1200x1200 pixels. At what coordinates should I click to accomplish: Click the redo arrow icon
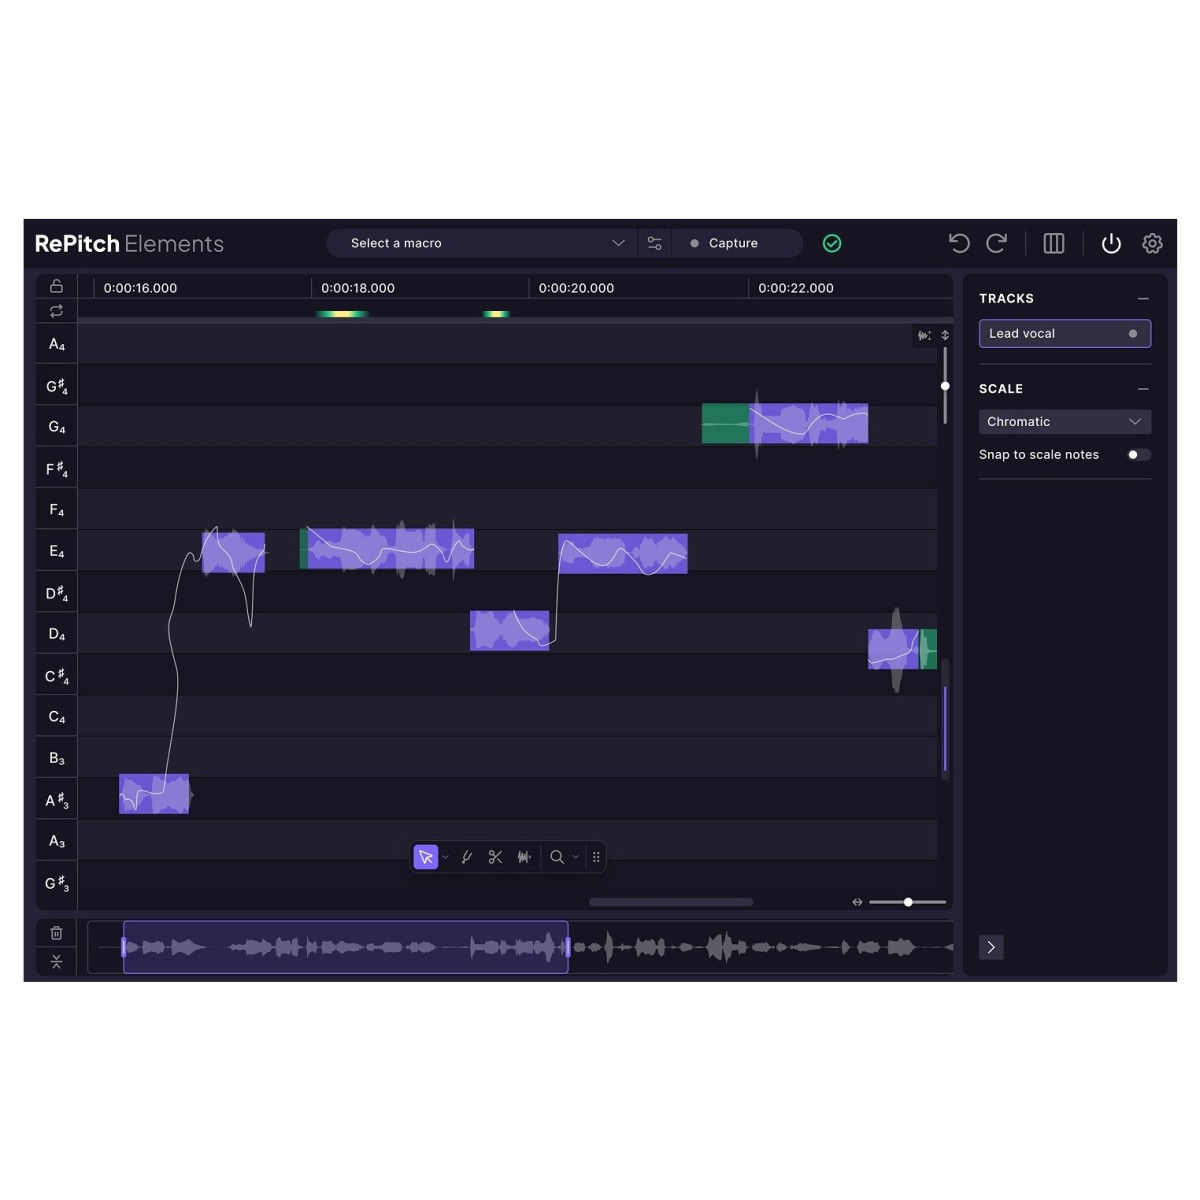click(x=996, y=243)
